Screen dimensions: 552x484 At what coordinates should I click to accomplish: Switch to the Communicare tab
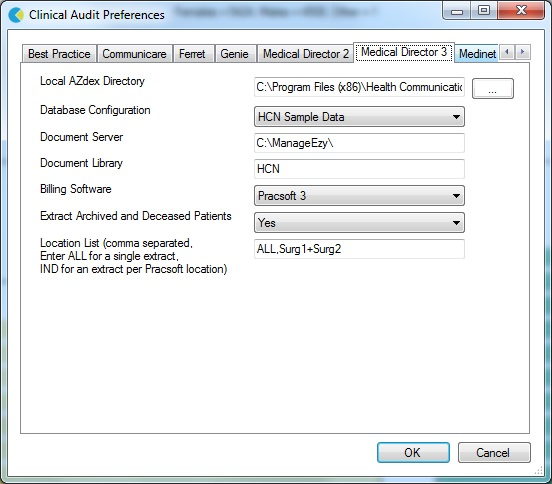[134, 54]
